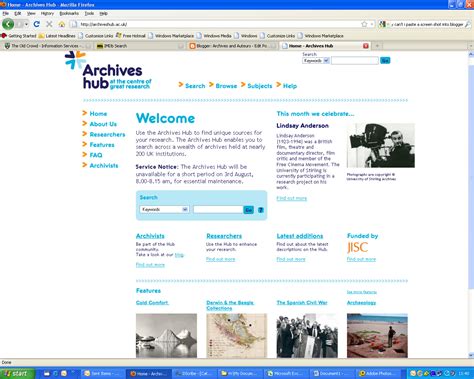Viewport: 474px width, 379px height.
Task: Follow Find out more under JISC
Action: point(361,259)
